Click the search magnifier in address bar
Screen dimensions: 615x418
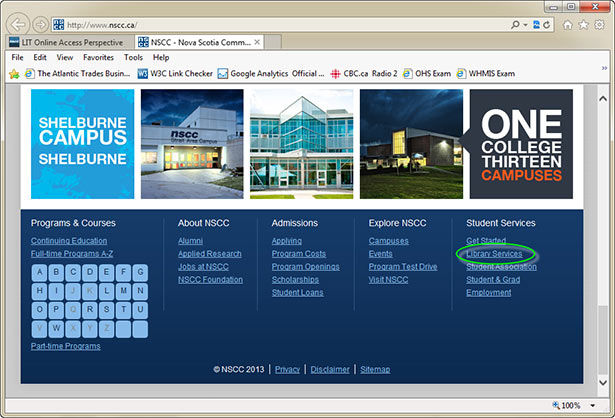tap(514, 23)
